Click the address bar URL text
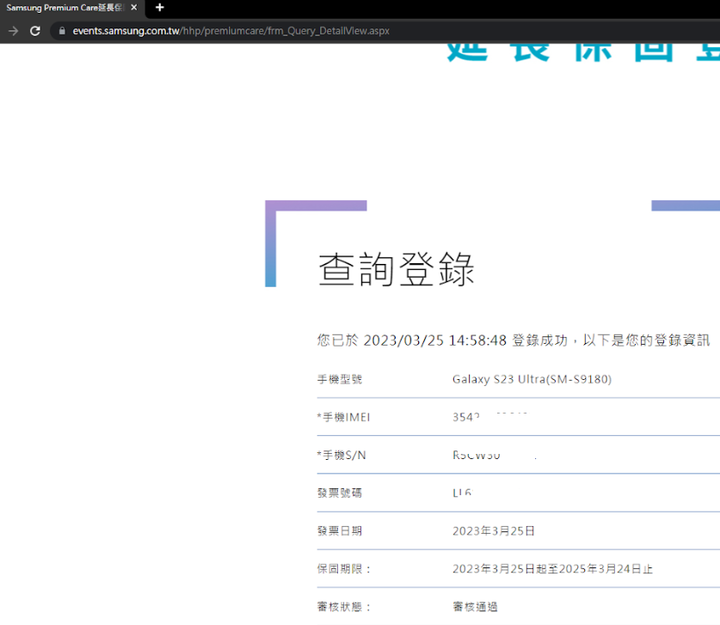The height and width of the screenshot is (625, 720). (x=231, y=31)
